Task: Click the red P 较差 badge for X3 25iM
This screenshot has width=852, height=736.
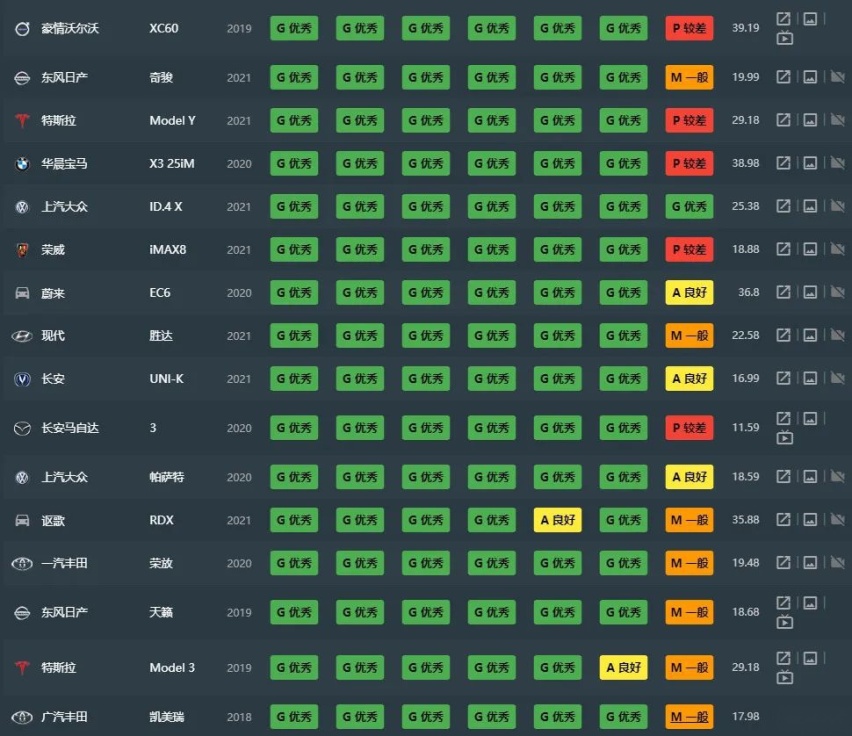Action: point(689,163)
